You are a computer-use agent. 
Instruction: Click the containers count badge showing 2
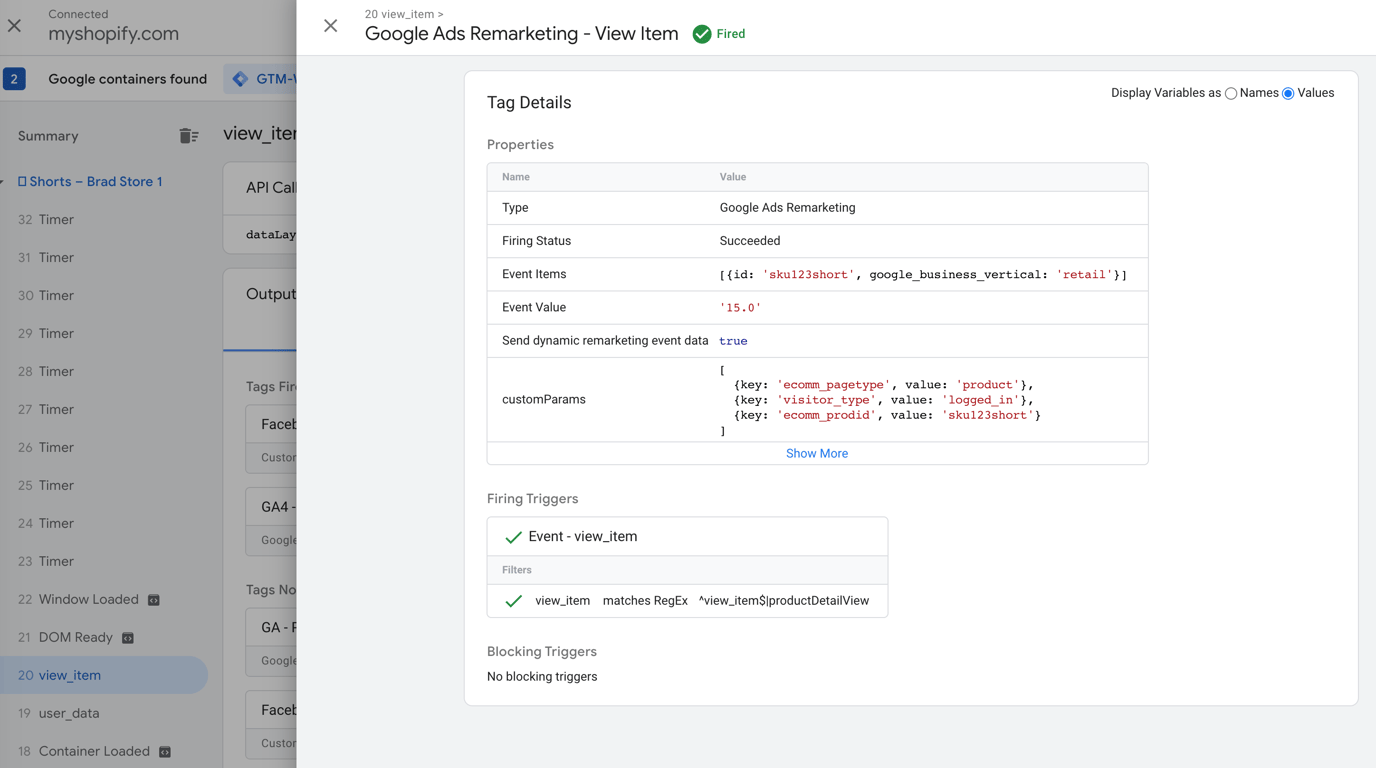(x=14, y=79)
